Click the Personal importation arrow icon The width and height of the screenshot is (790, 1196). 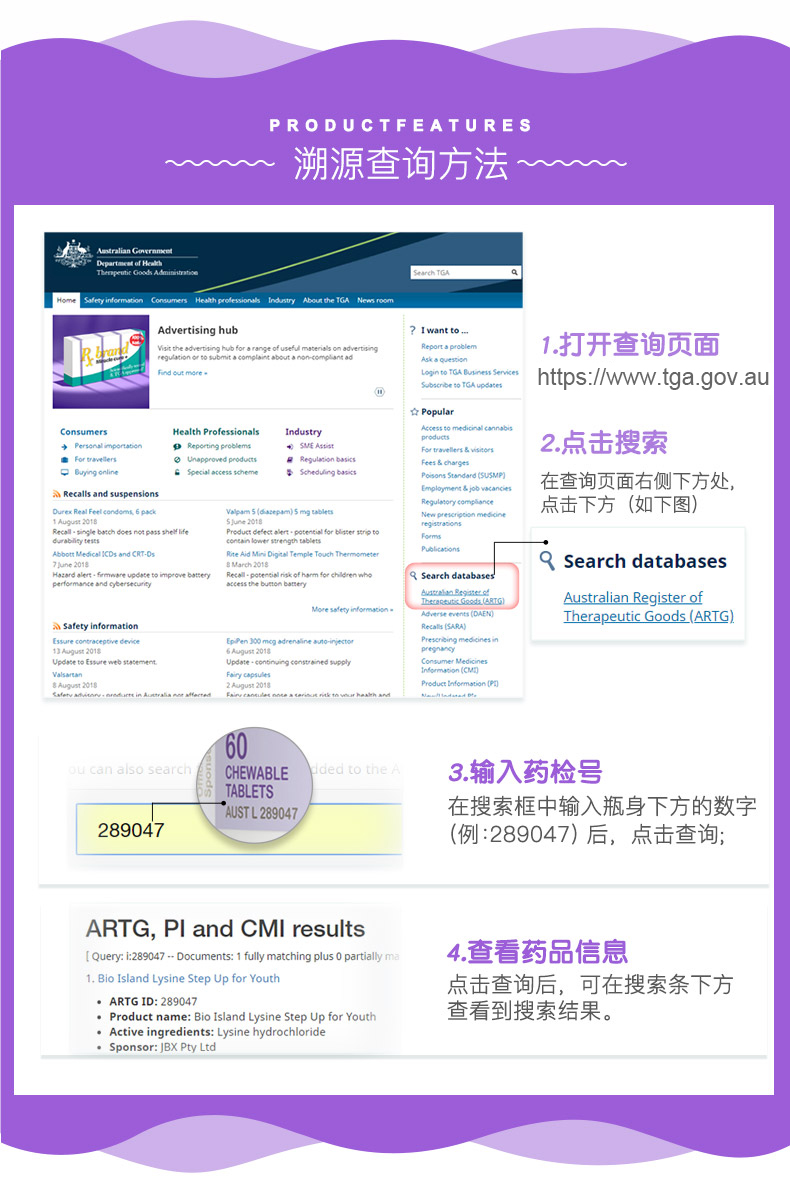pyautogui.click(x=64, y=446)
